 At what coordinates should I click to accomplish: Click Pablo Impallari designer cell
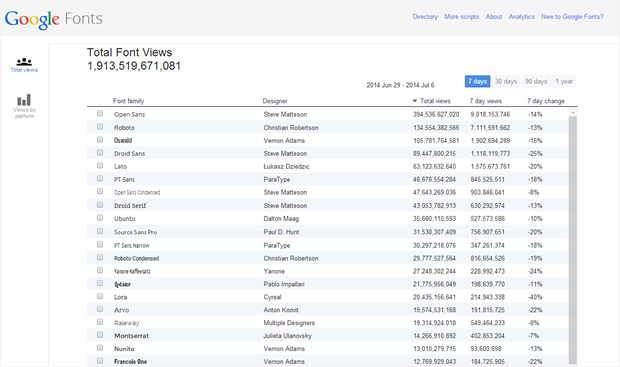click(x=284, y=284)
